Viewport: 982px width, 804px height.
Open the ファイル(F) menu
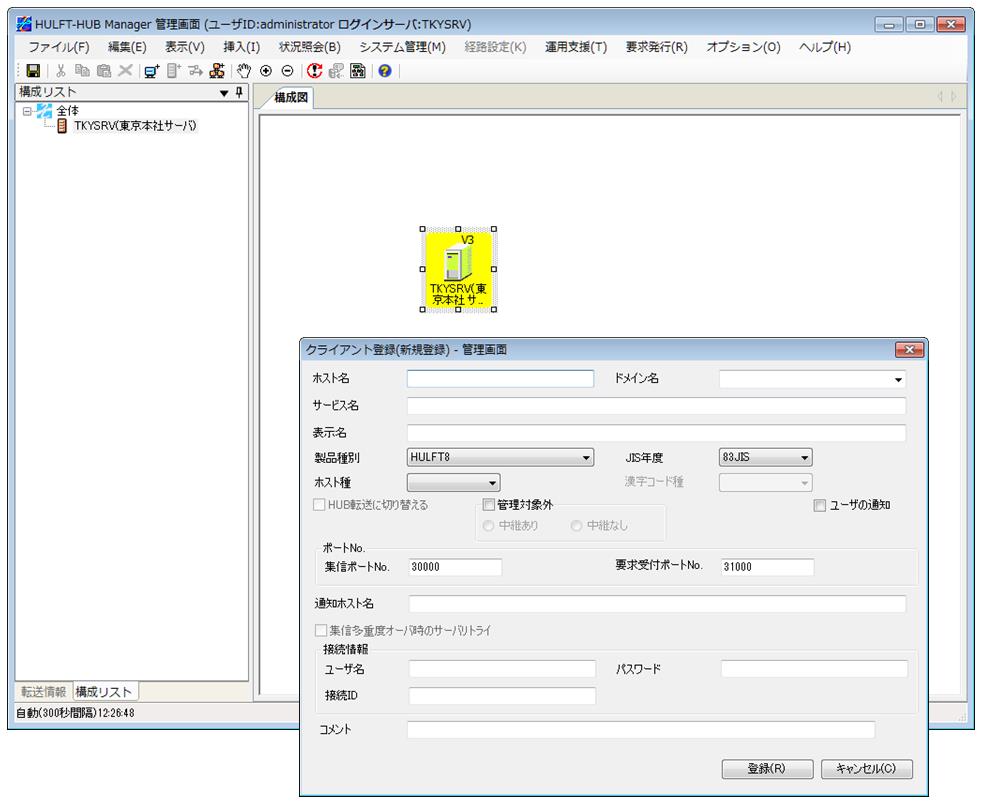click(x=59, y=47)
